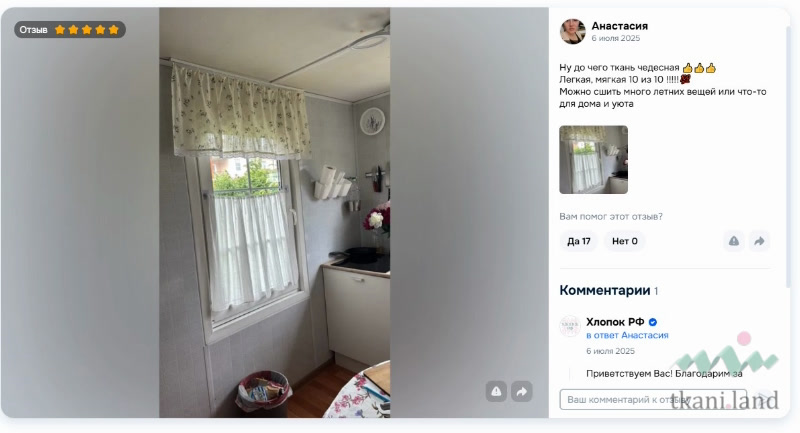Screen dimensions: 800x433
Task: Click the Комментарии section heading
Action: [605, 290]
